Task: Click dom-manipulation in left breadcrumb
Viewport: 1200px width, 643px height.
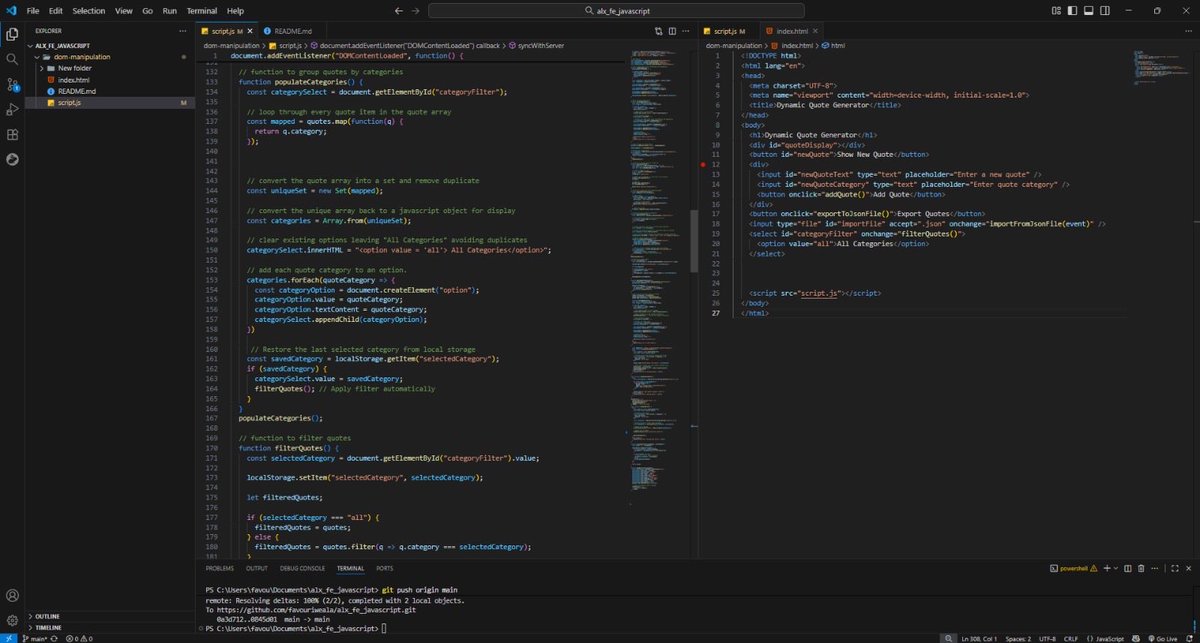Action: coord(230,45)
